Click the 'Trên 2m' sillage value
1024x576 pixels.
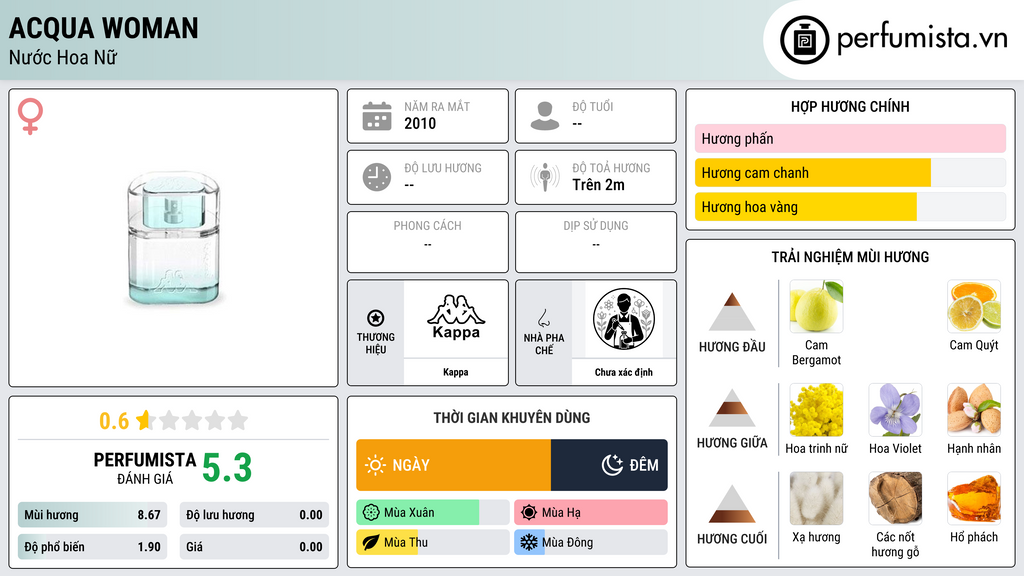598,185
